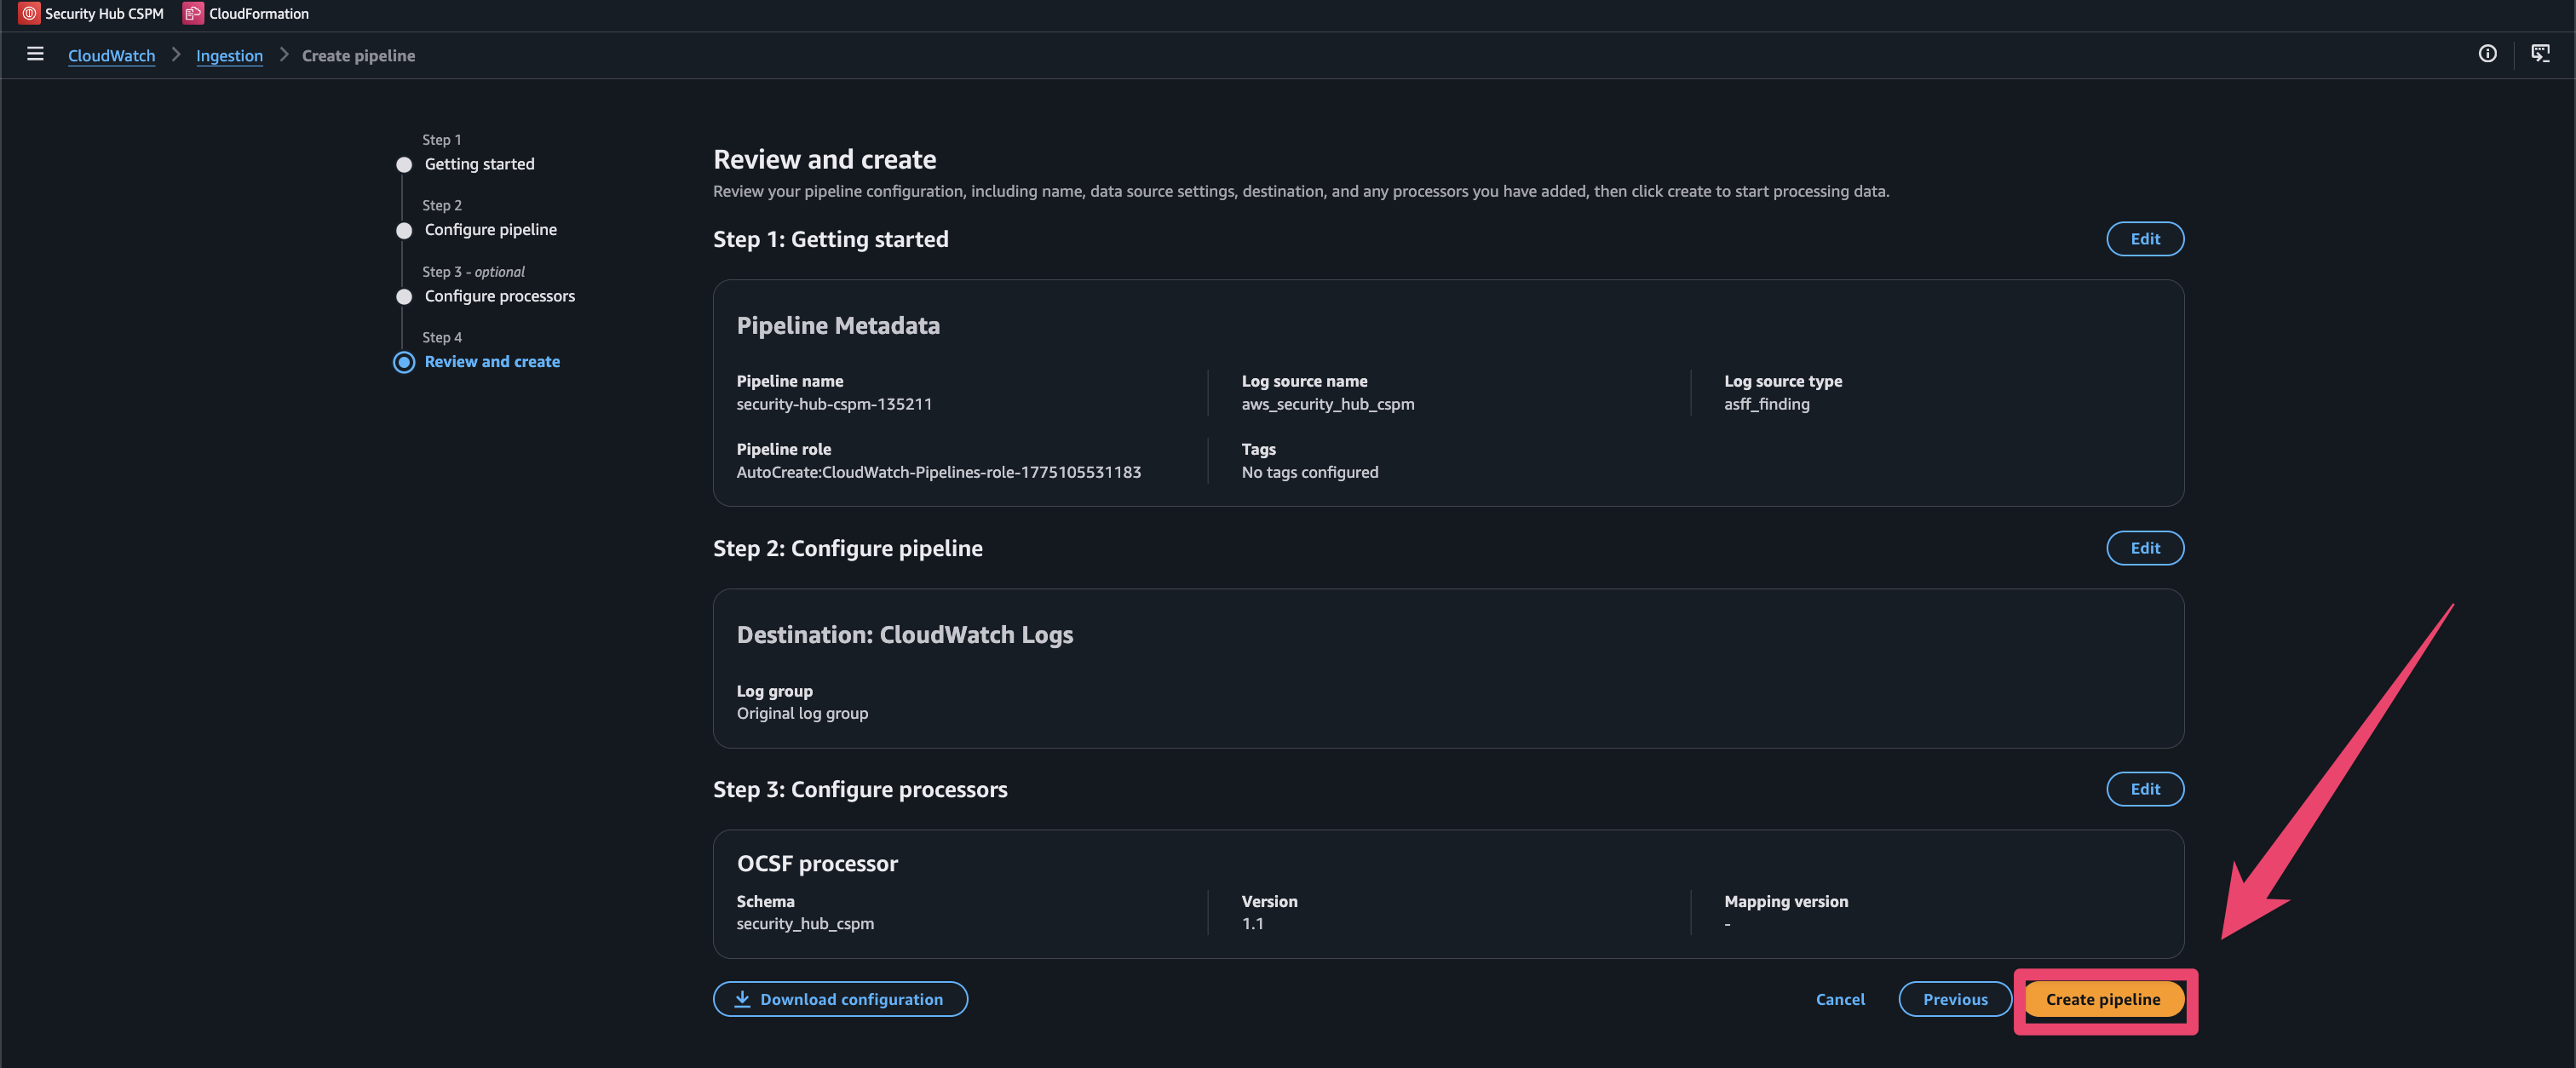This screenshot has height=1068, width=2576.
Task: Edit Step 2 Configure pipeline section
Action: click(2144, 548)
